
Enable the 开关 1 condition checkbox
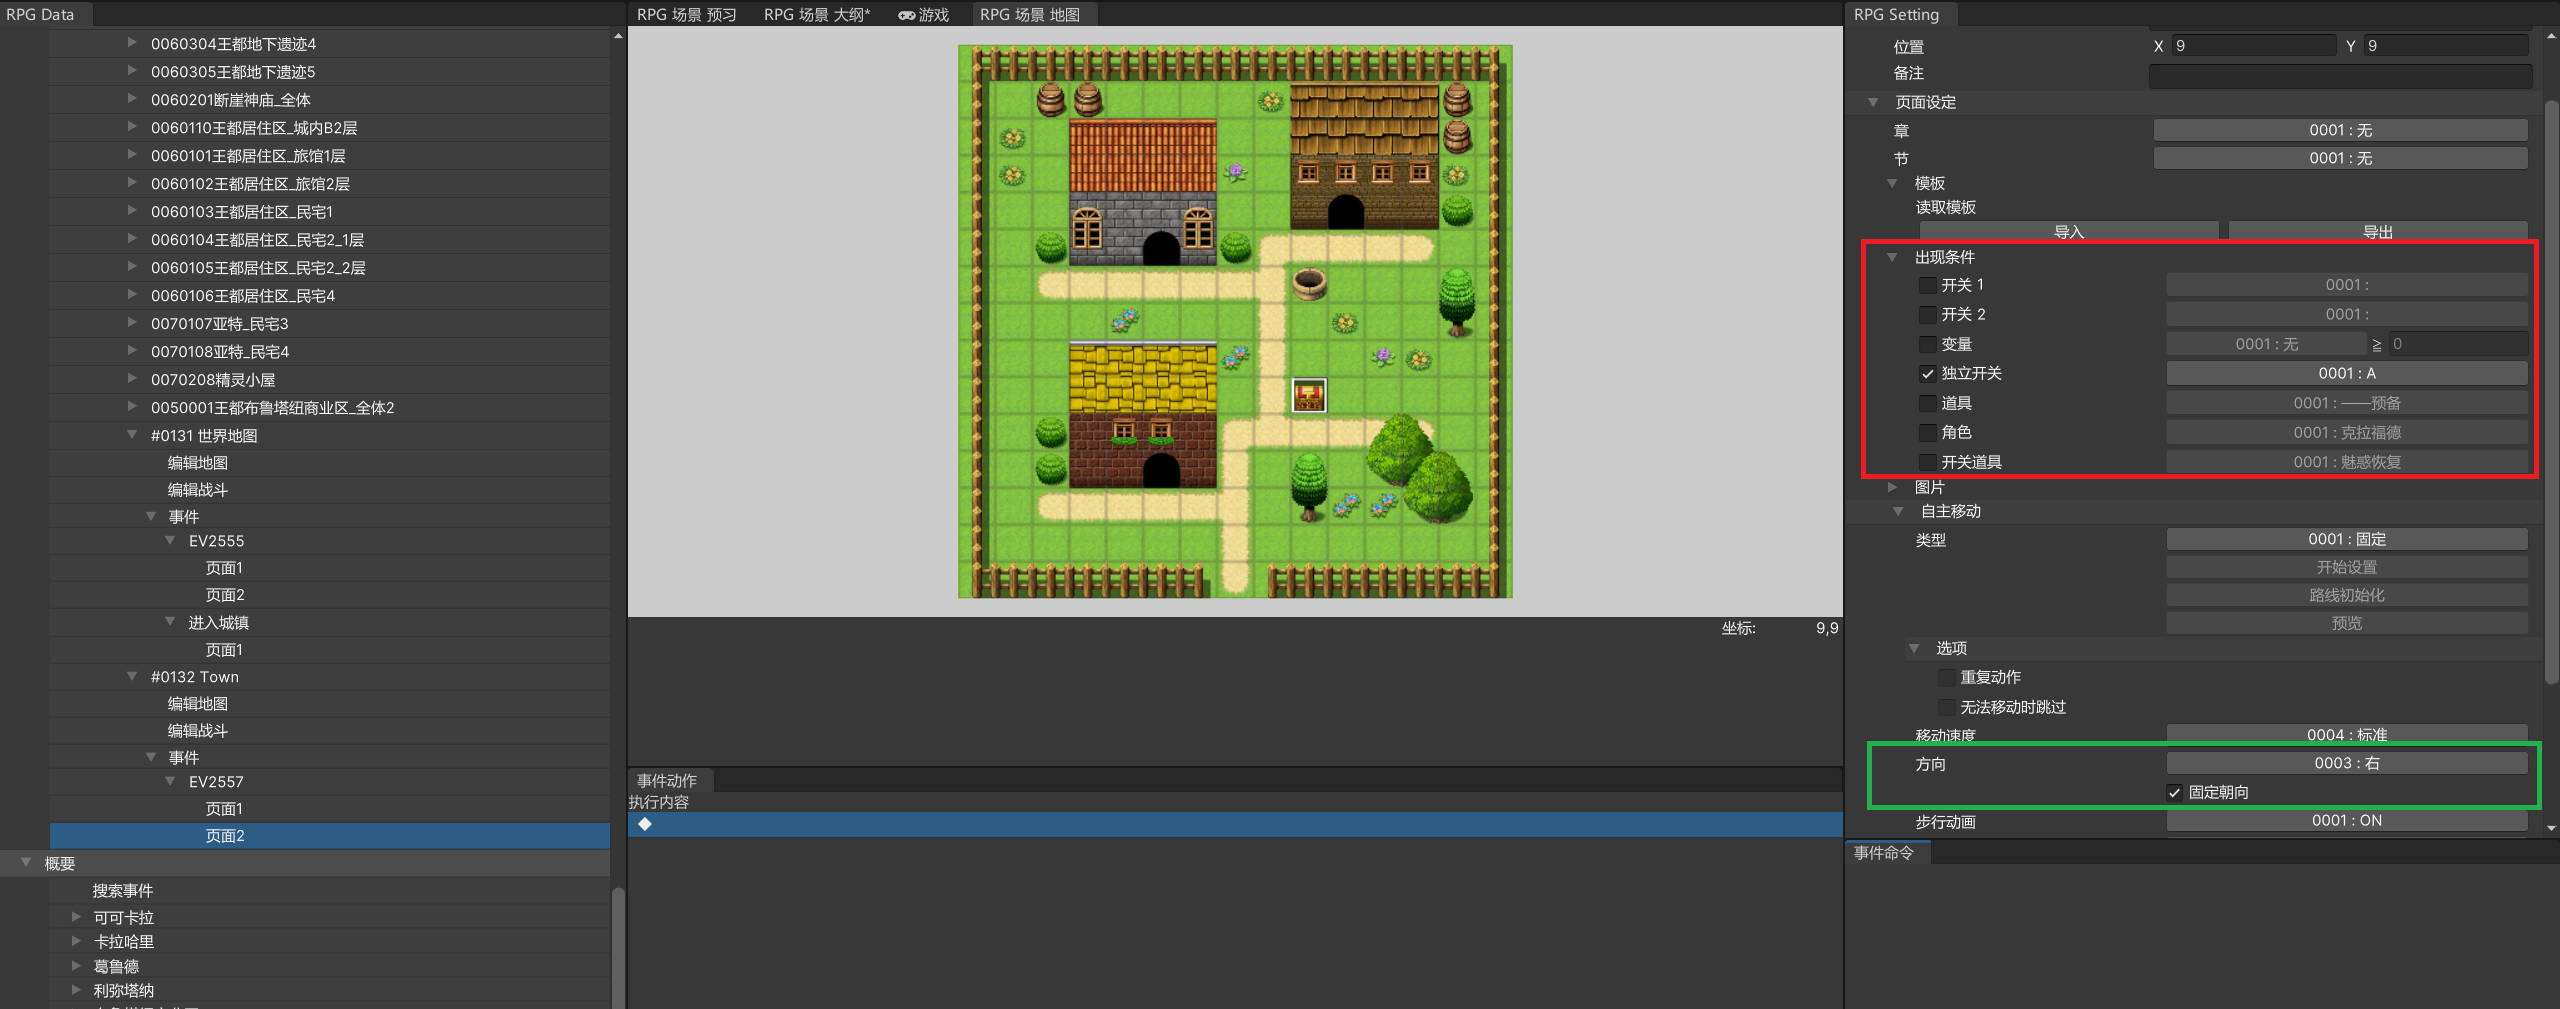tap(1927, 286)
